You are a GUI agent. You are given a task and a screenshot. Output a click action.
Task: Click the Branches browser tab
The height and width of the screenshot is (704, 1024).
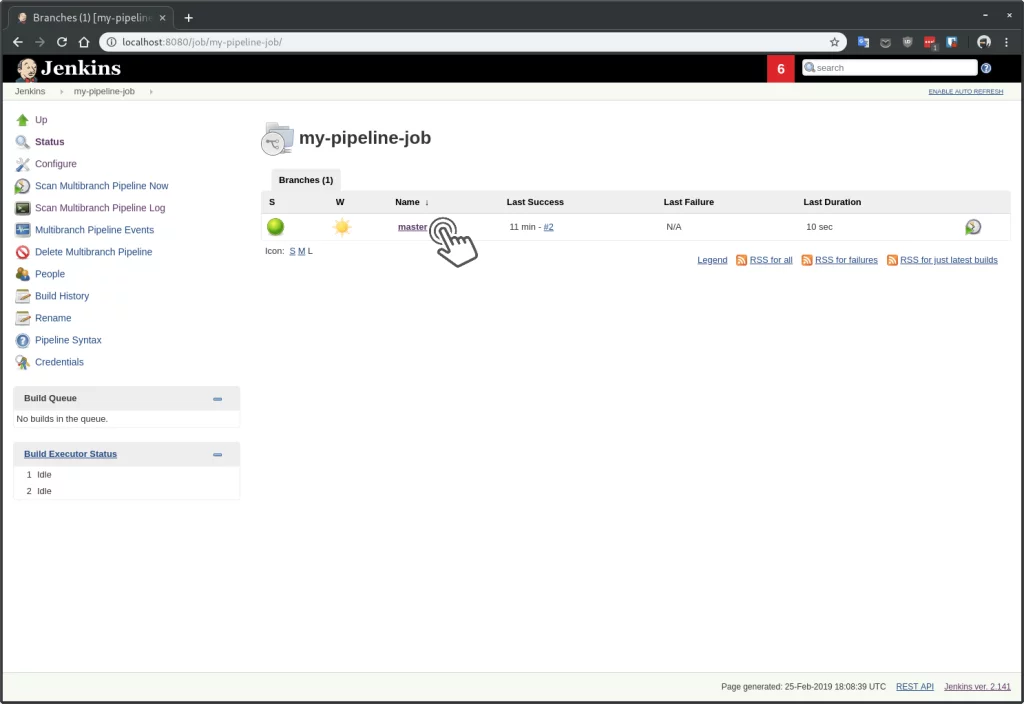[91, 18]
